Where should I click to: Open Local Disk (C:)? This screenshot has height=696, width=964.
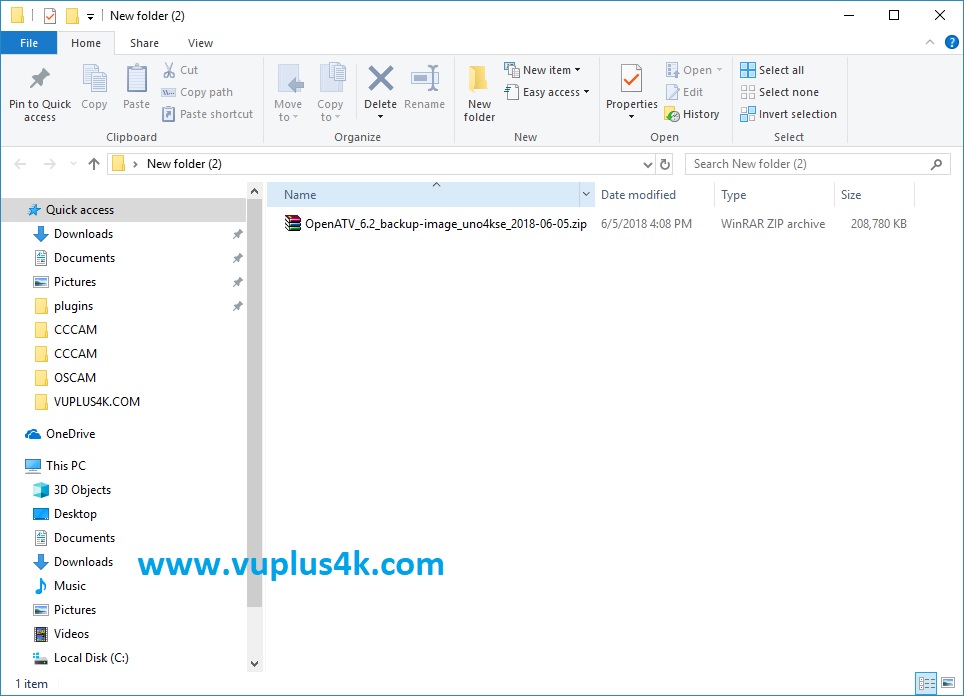point(91,657)
